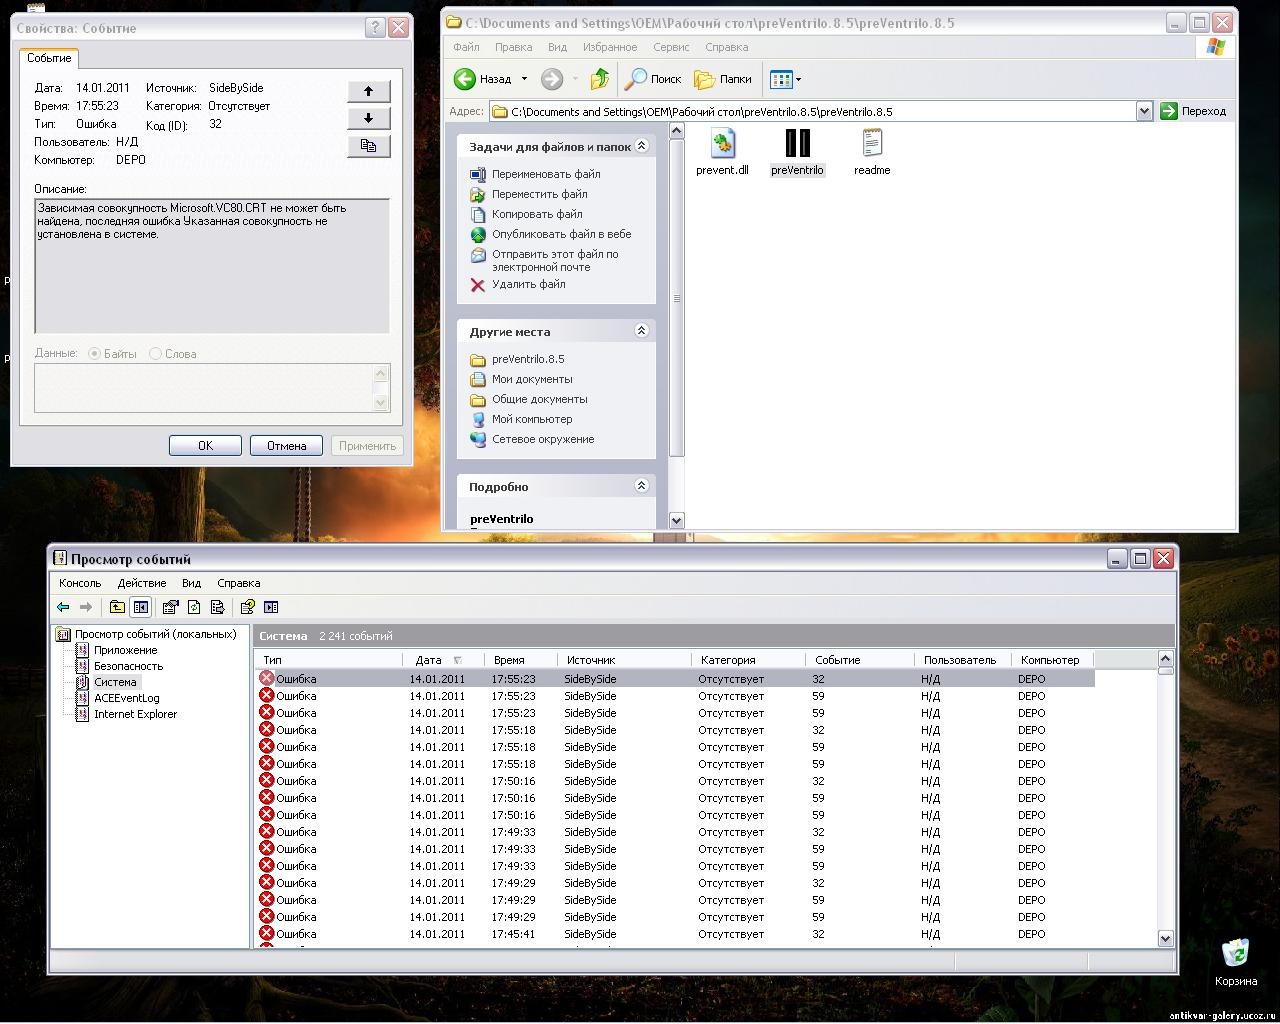Click the help question mark in Properties title bar
Viewport: 1280px width, 1024px height.
tap(374, 28)
